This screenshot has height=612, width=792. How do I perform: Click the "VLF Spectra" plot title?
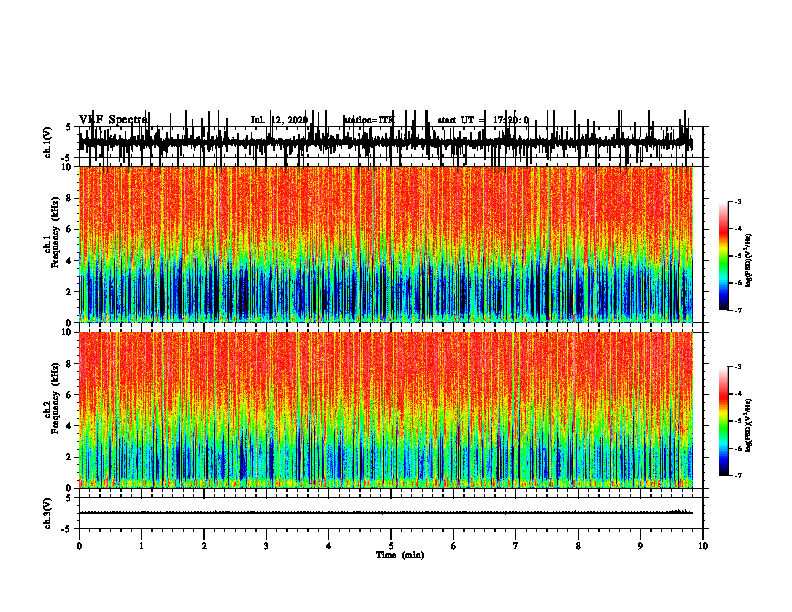(x=113, y=120)
